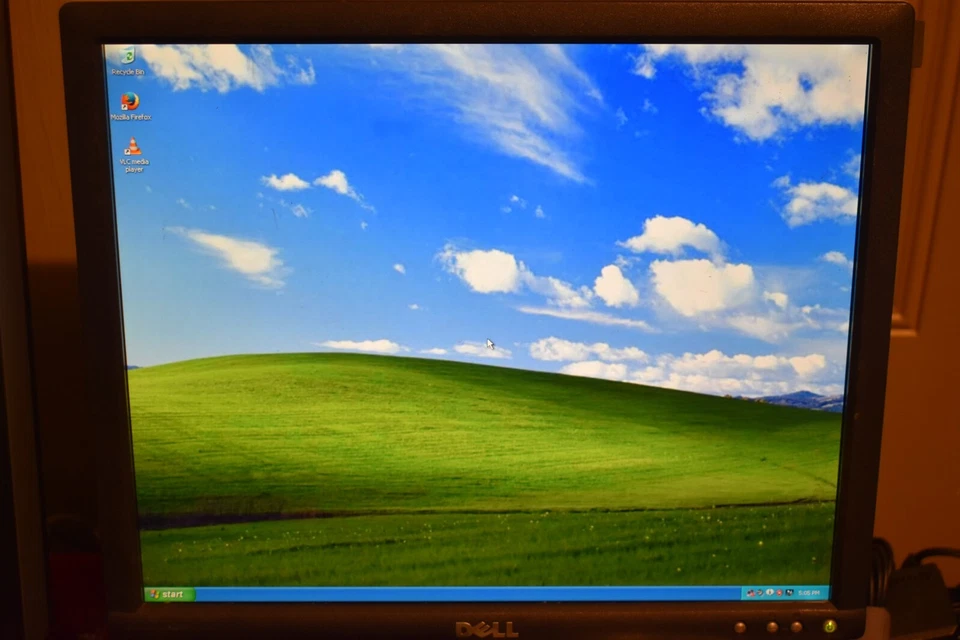Click an empty area of the taskbar
Image resolution: width=960 pixels, height=640 pixels.
pyautogui.click(x=450, y=593)
